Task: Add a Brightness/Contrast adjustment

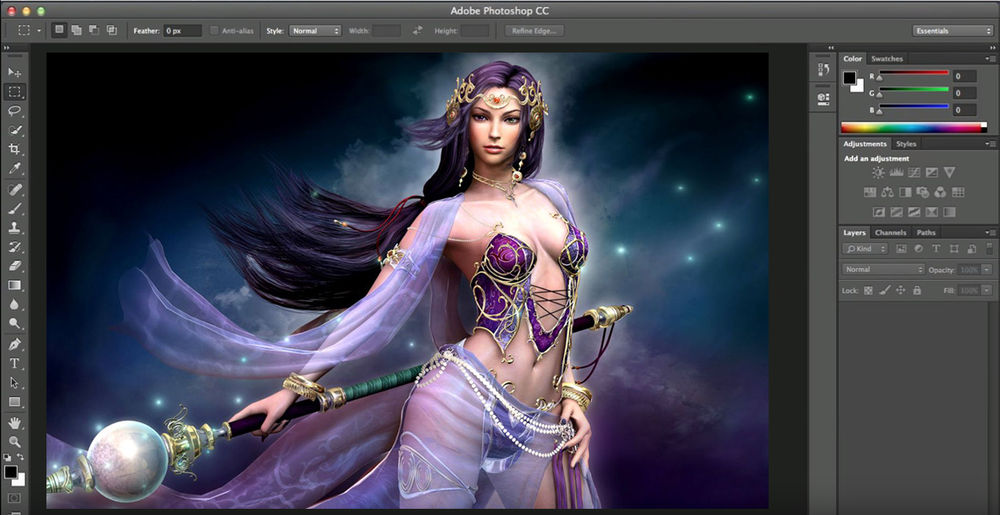Action: (x=878, y=172)
